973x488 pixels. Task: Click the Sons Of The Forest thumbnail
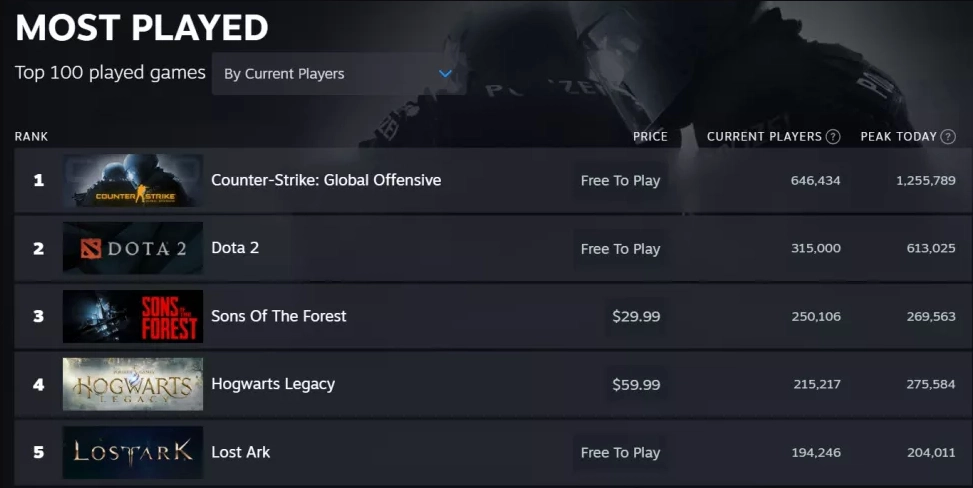coord(133,316)
